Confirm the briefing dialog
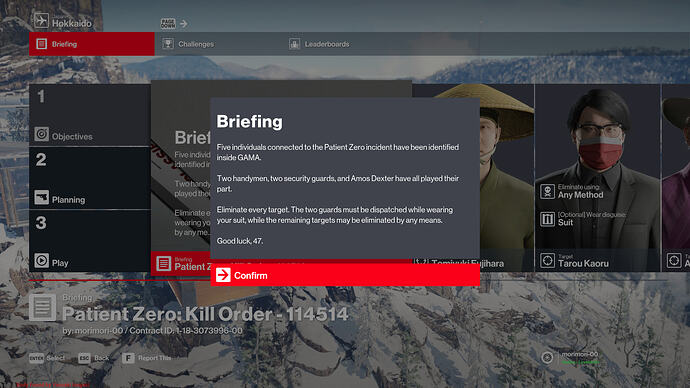 (x=345, y=275)
